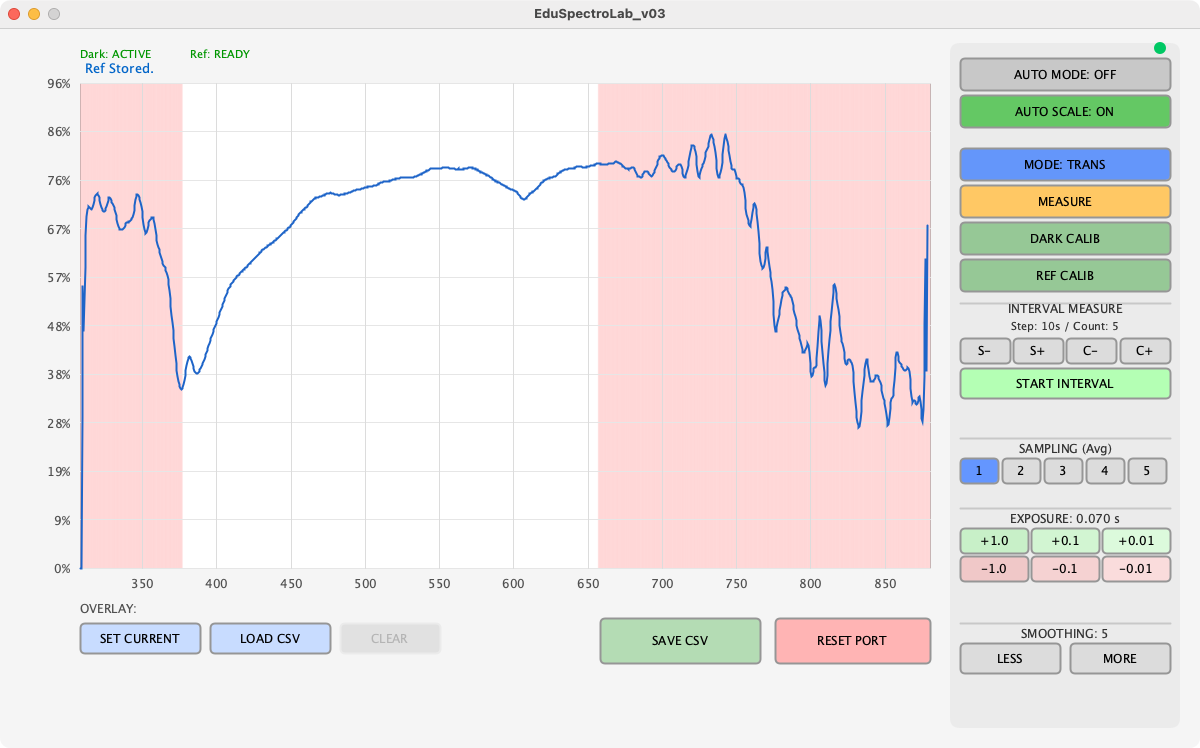The width and height of the screenshot is (1200, 748).
Task: Run DARK CALIB calibration
Action: click(x=1065, y=239)
